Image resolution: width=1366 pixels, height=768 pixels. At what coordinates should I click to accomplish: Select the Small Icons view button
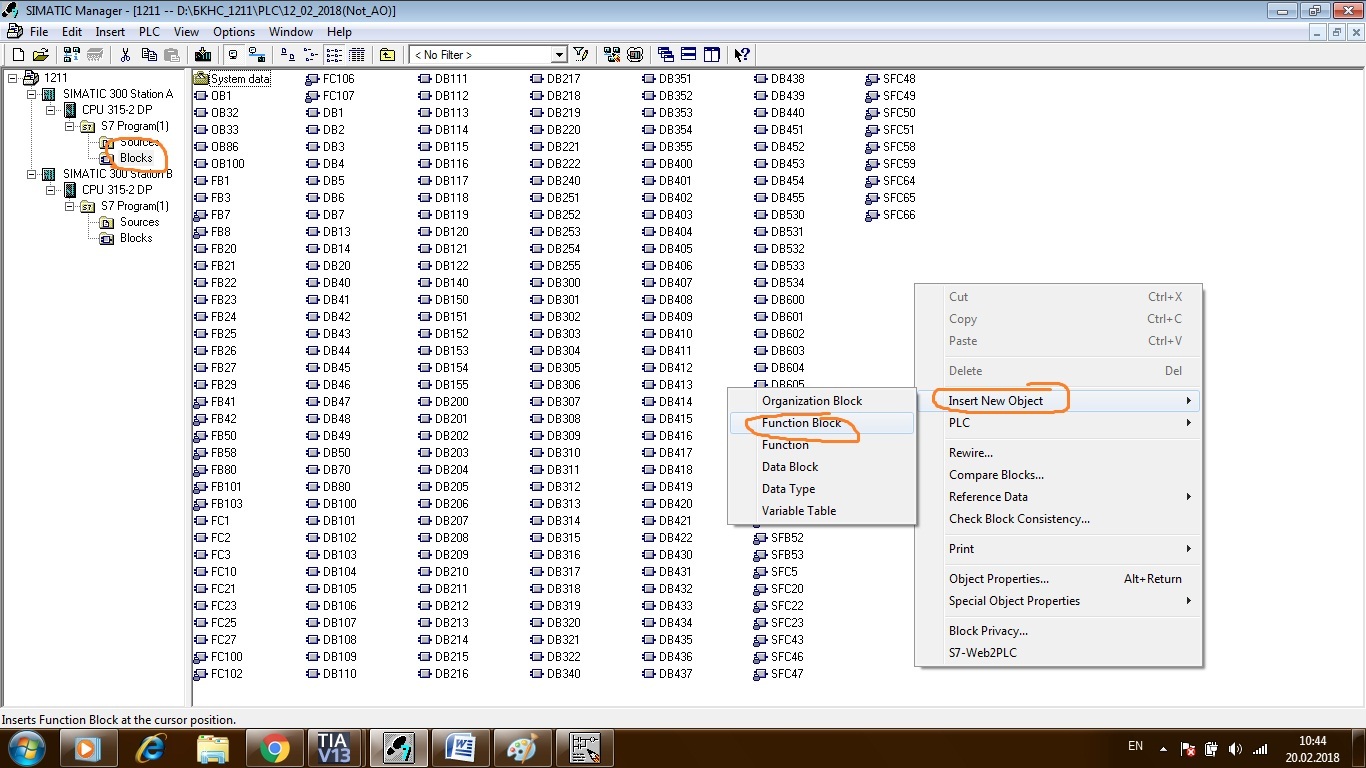point(311,55)
